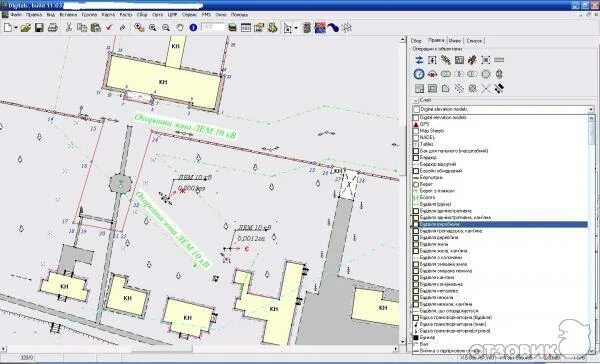Open the dropdown arrow beside the page icon
This screenshot has height=364, width=600.
point(296,28)
